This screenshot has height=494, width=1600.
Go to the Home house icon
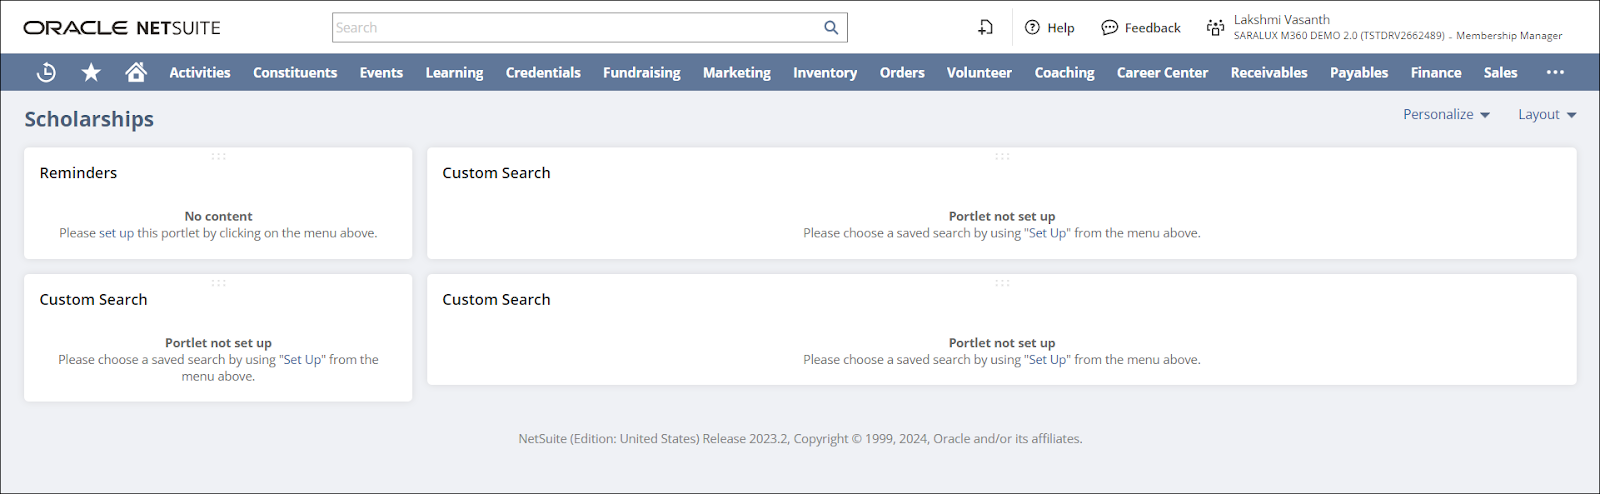136,72
